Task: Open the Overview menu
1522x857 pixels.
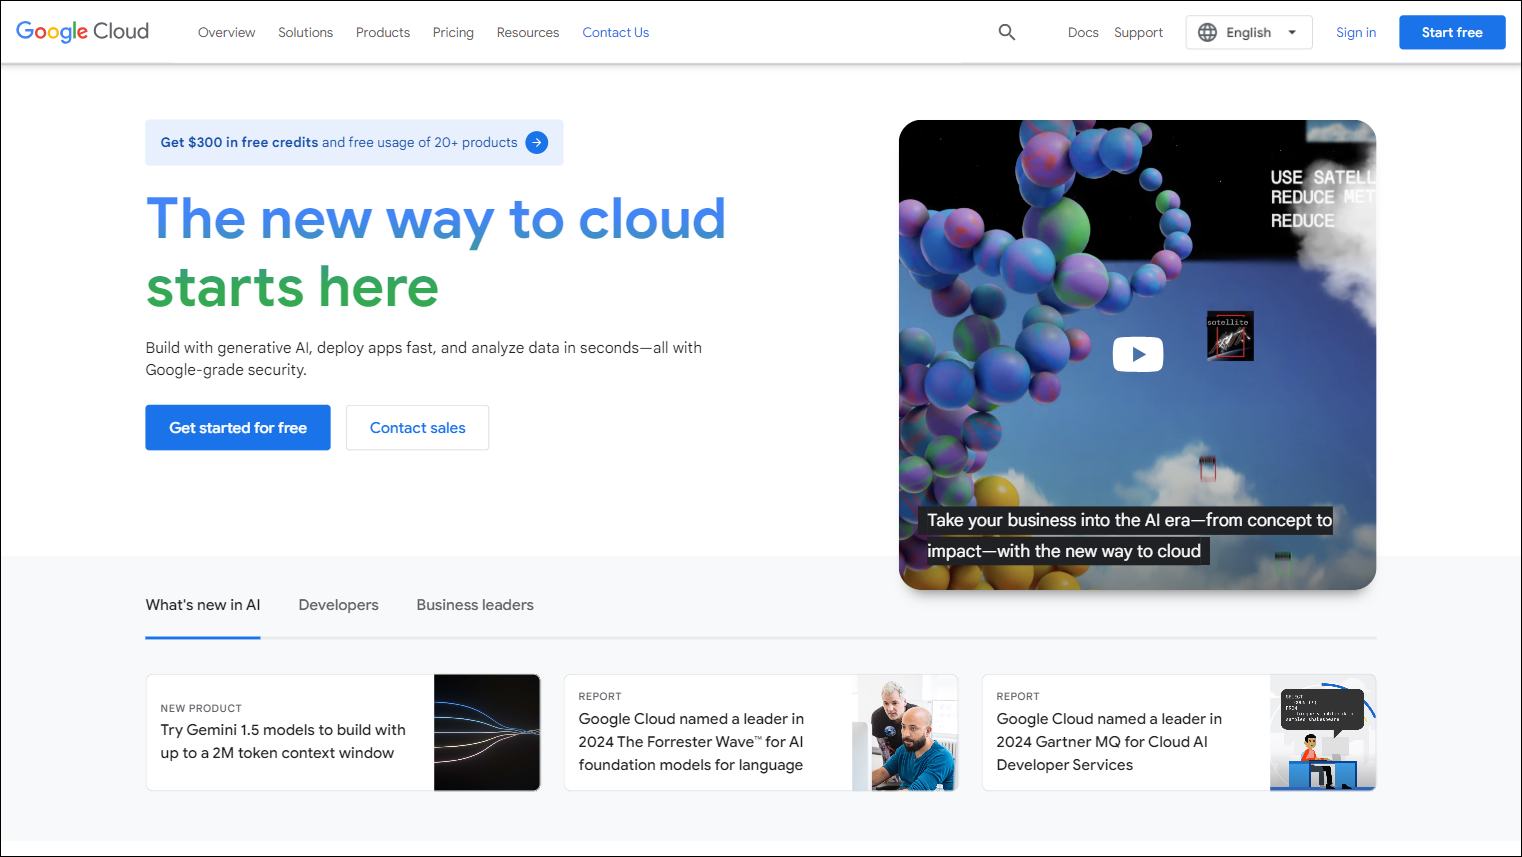Action: pos(226,32)
